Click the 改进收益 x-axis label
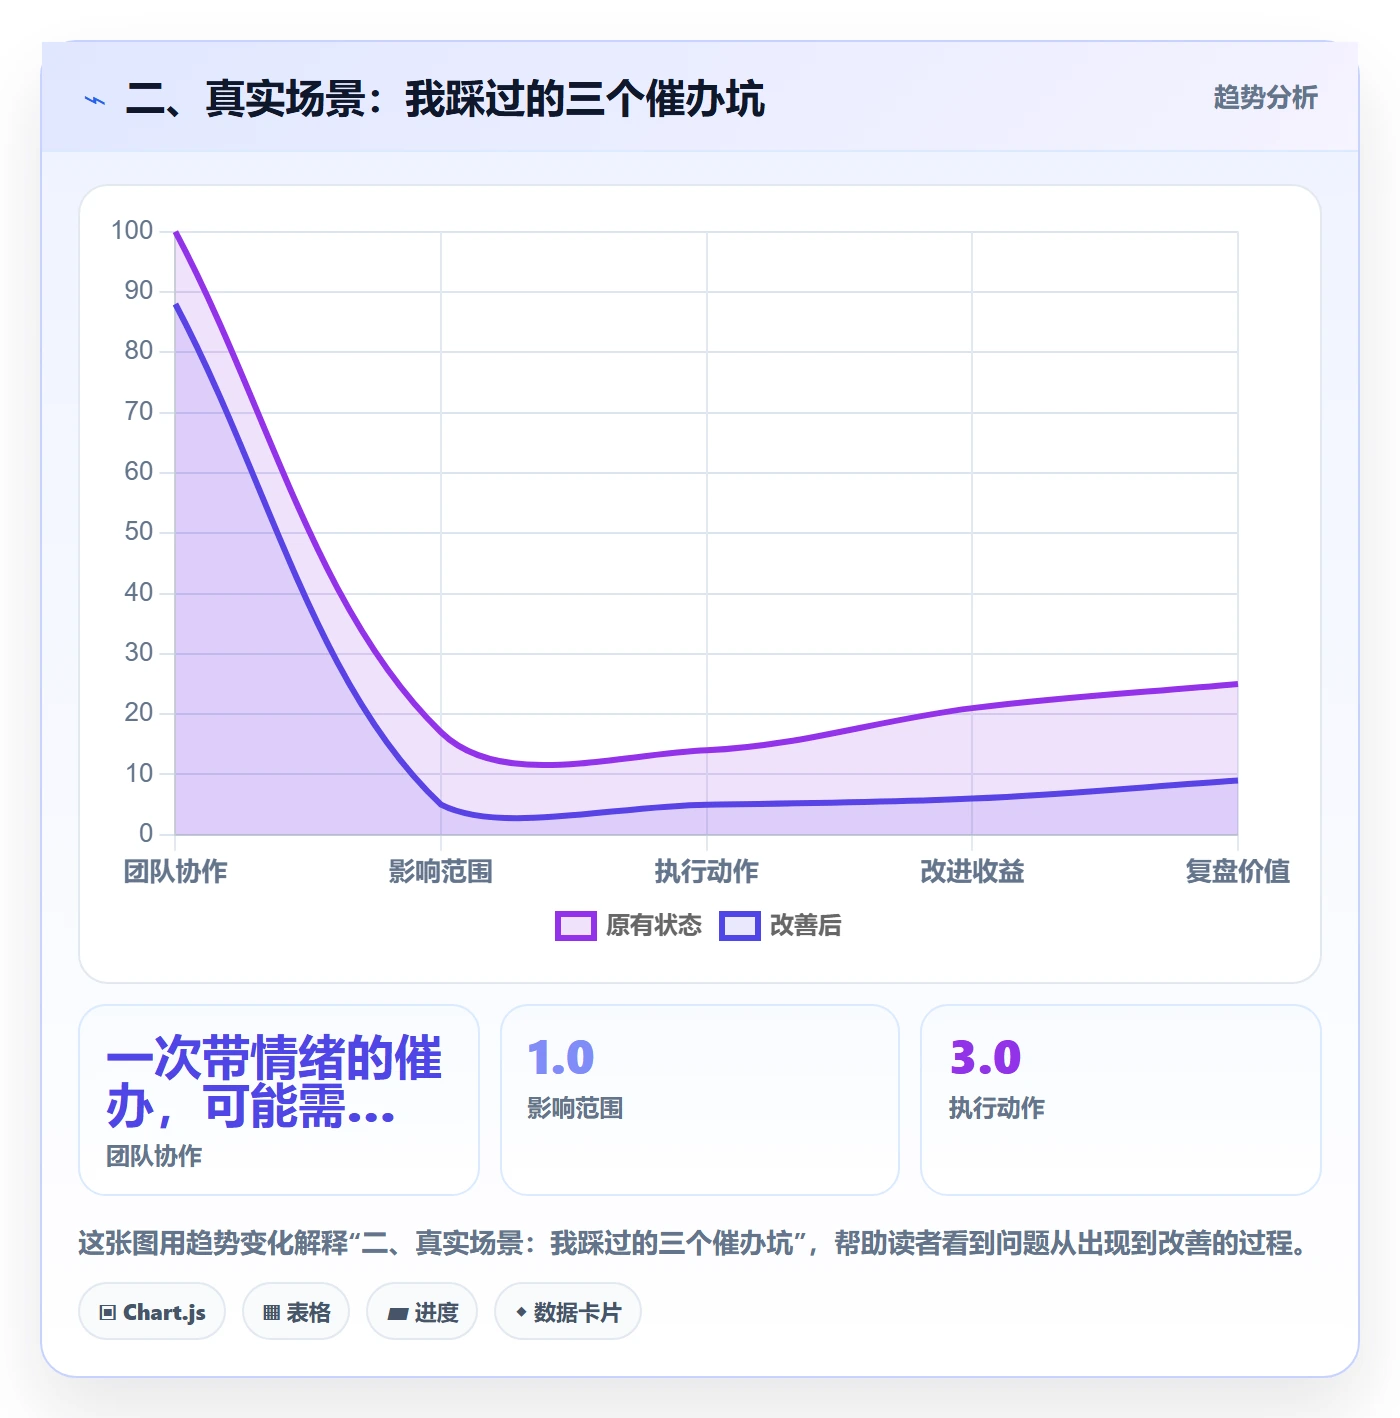 pos(972,872)
